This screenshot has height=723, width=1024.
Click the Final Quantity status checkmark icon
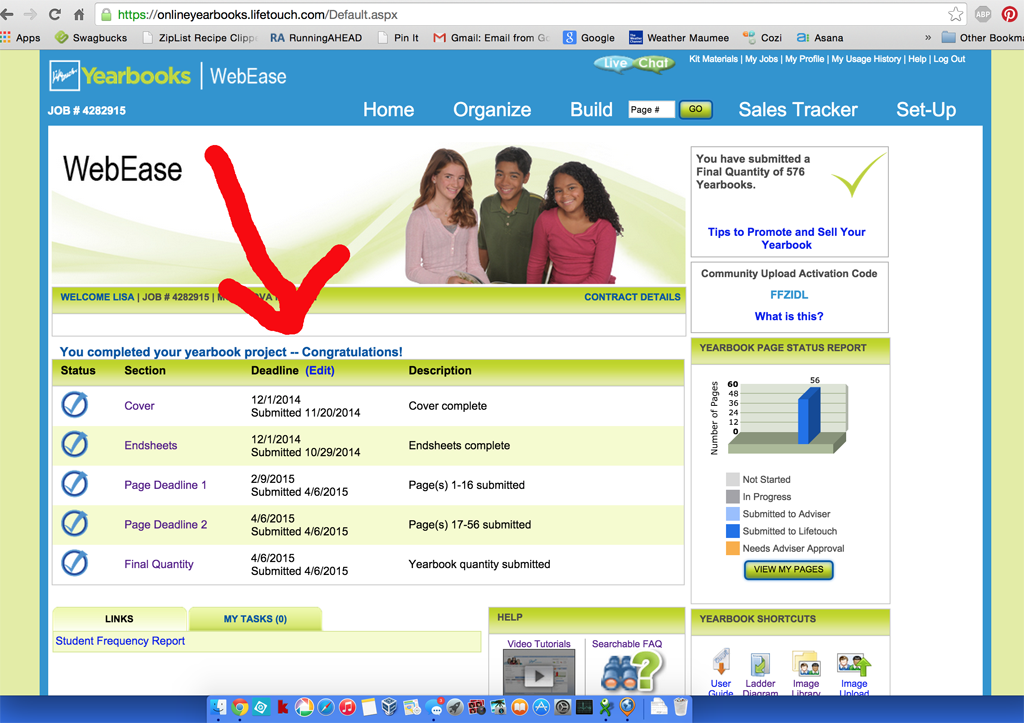[x=75, y=563]
